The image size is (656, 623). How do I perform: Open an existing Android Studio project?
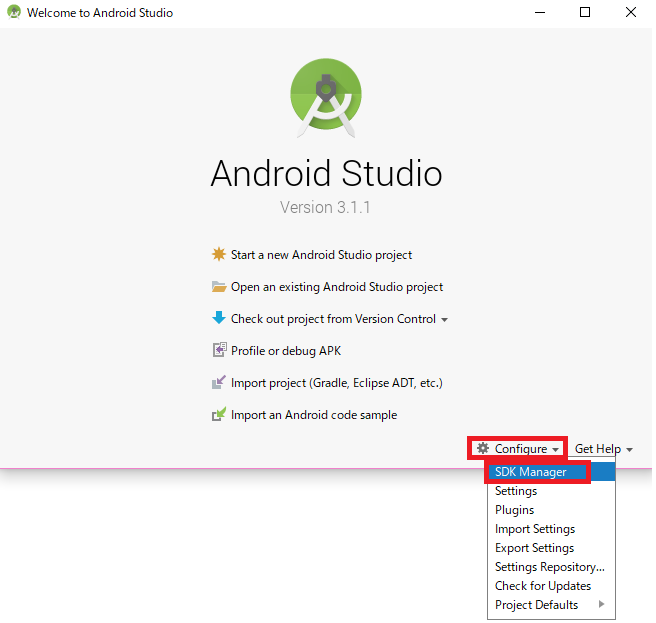tap(337, 287)
